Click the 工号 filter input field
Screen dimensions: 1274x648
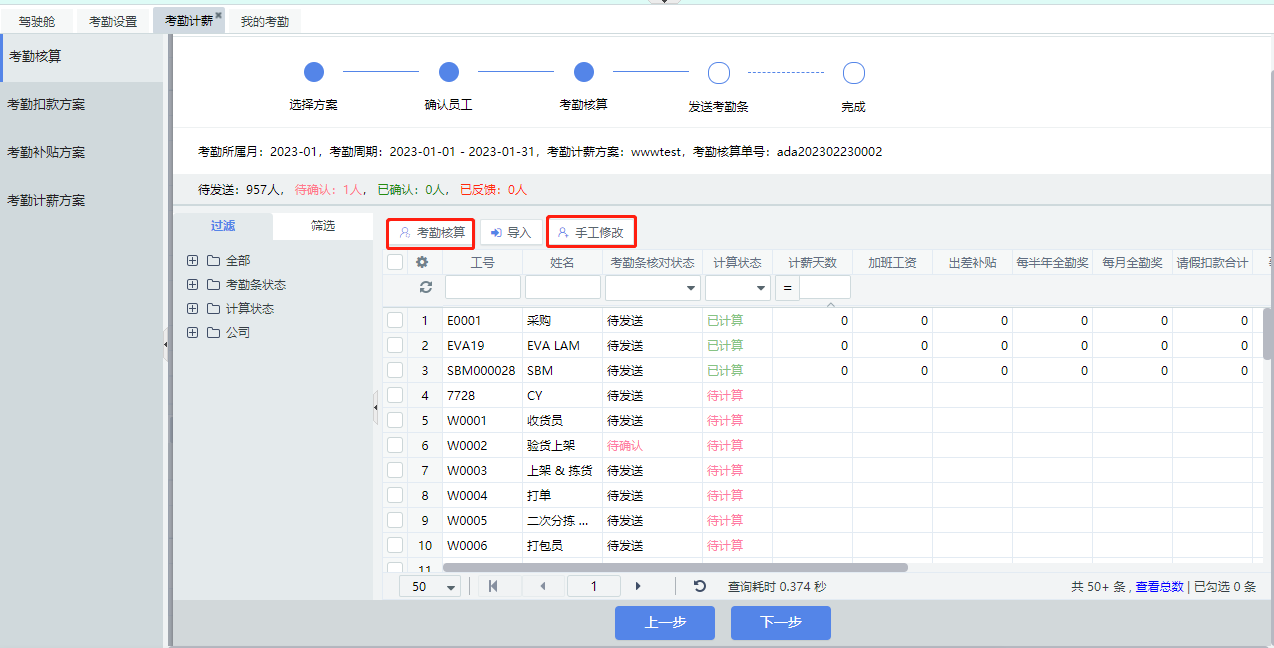click(x=483, y=288)
